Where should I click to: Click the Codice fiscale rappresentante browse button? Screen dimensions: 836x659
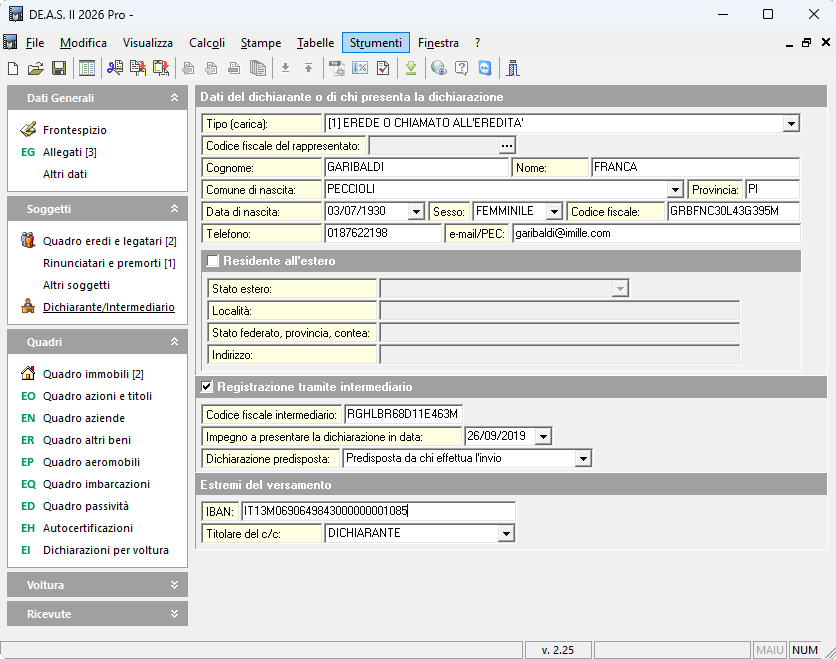(507, 146)
